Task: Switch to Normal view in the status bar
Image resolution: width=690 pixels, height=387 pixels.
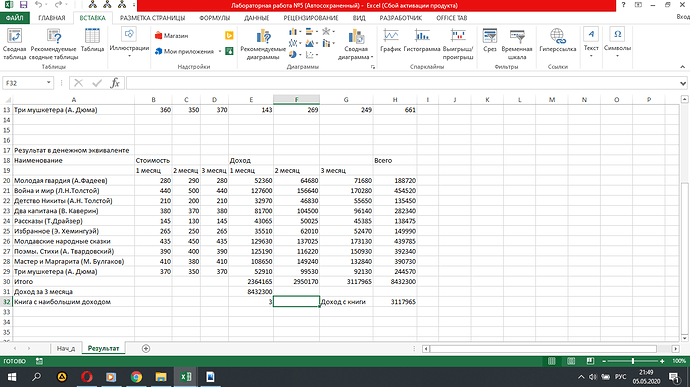Action: (551, 361)
